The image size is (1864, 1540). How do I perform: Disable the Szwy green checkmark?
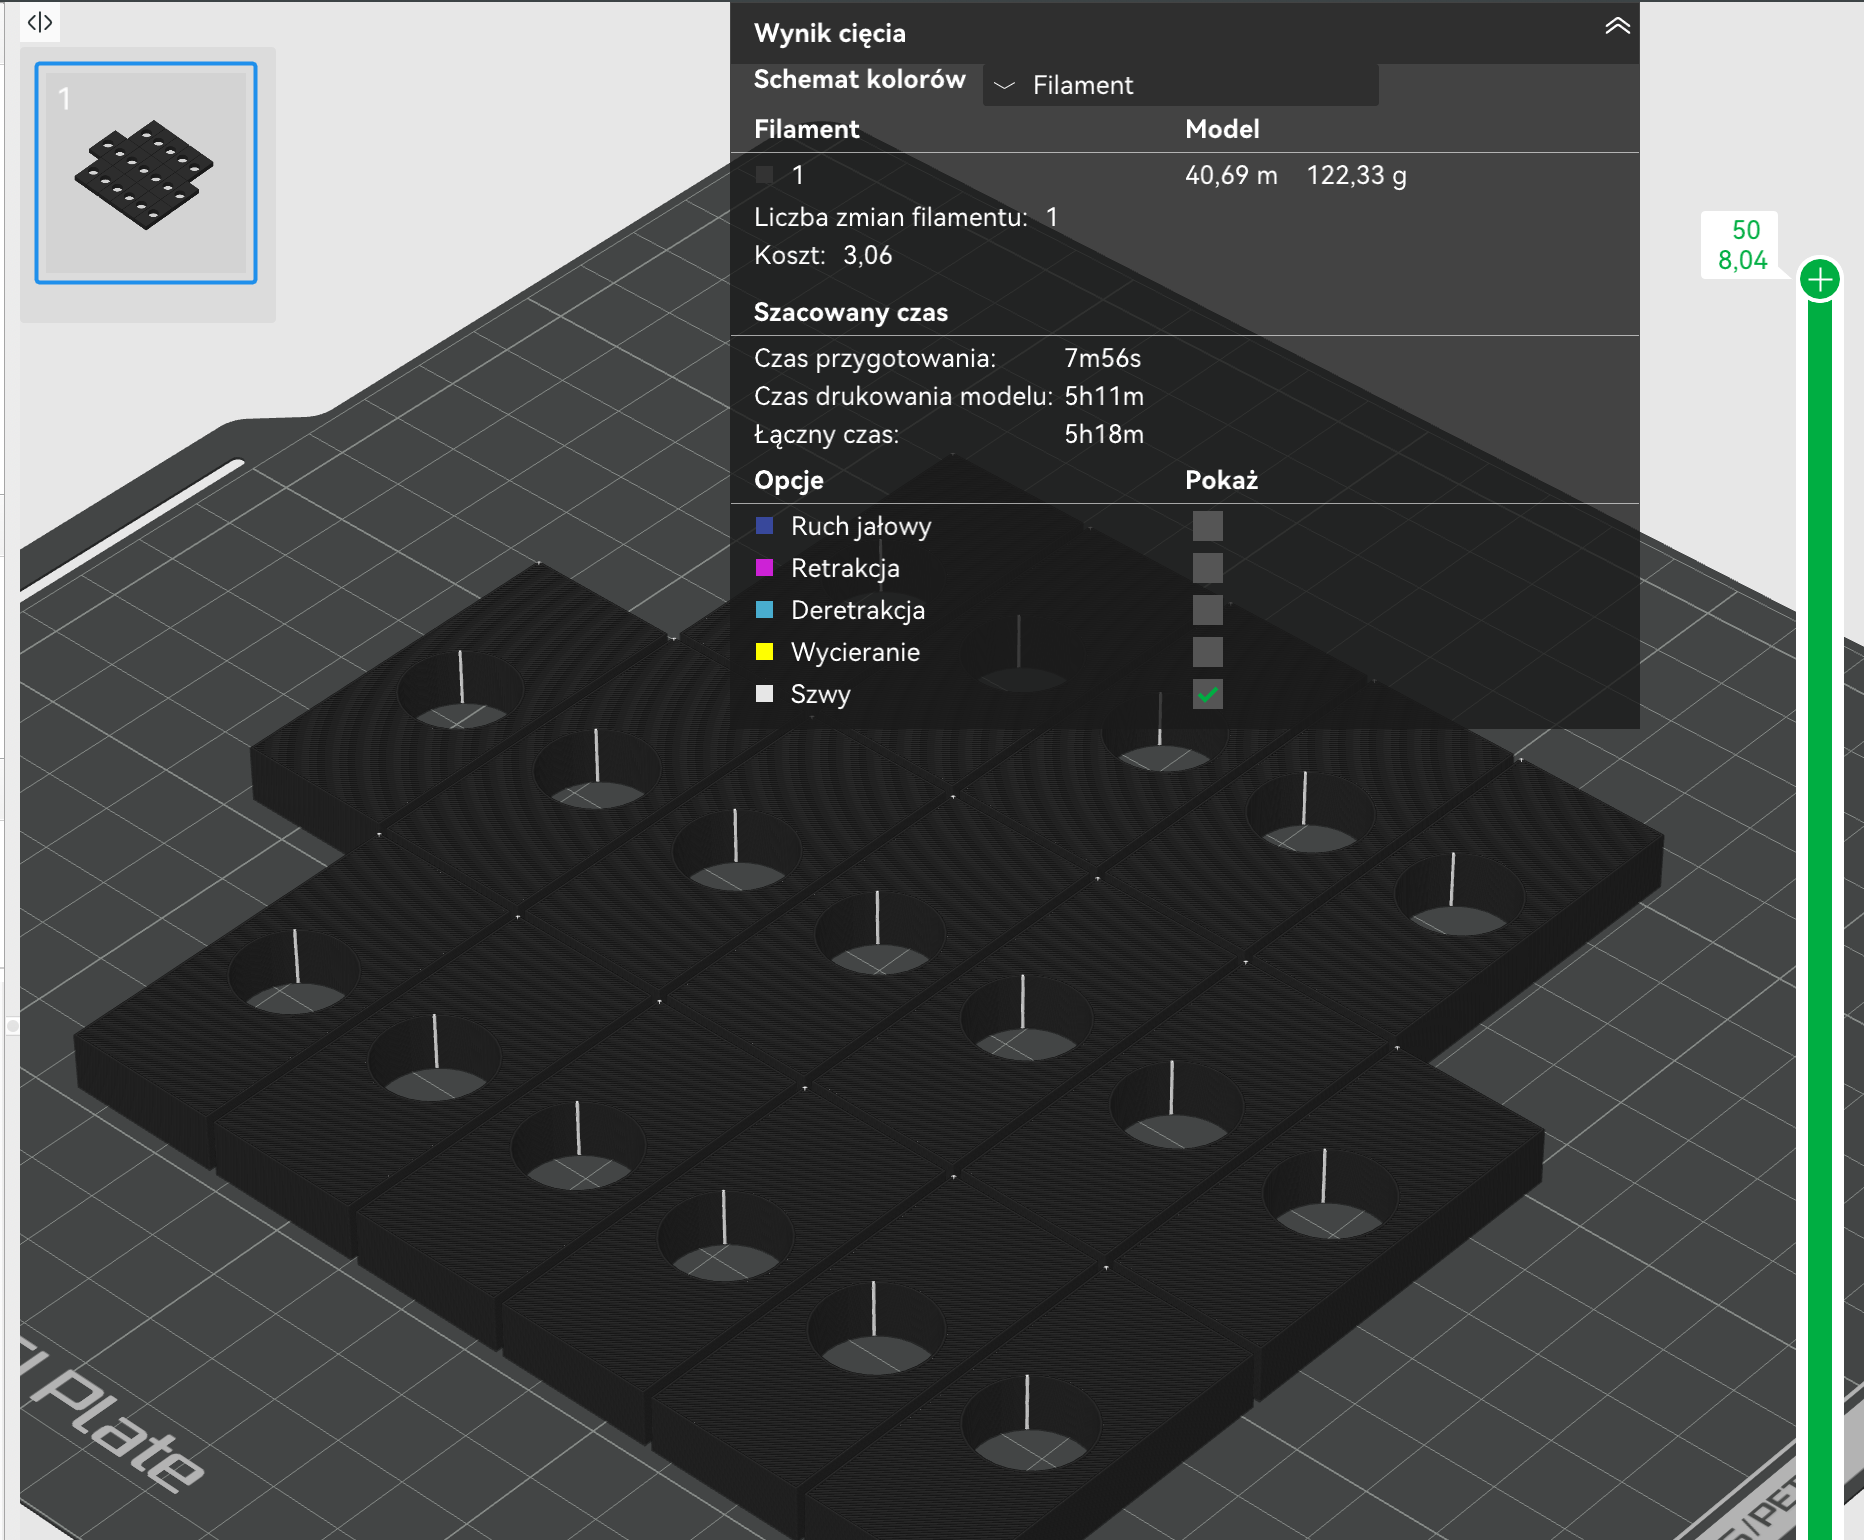tap(1208, 693)
